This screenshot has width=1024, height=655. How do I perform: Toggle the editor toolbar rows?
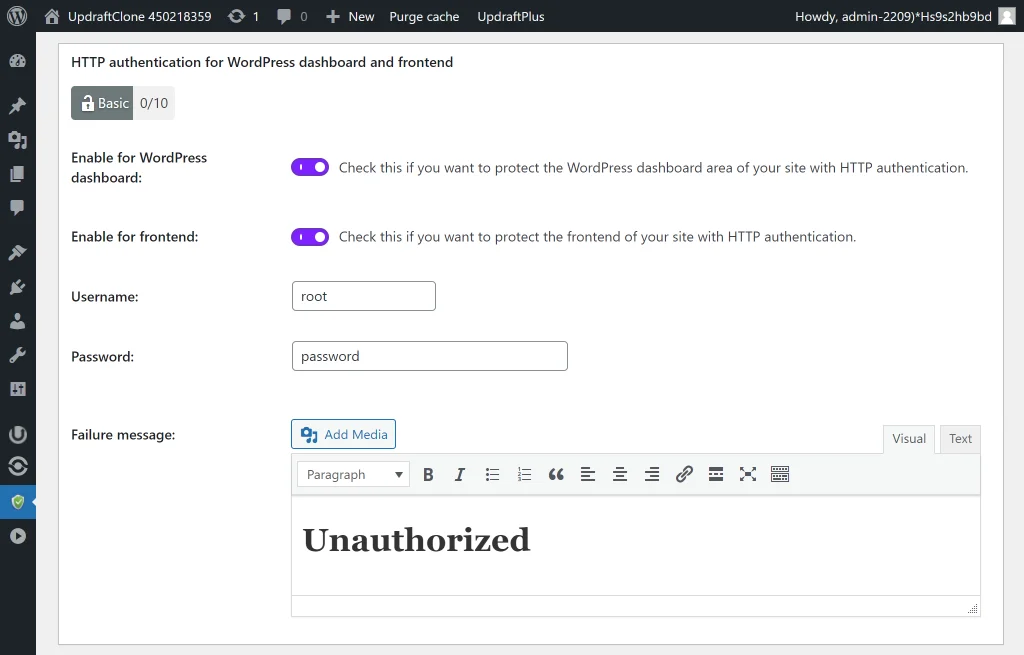780,475
